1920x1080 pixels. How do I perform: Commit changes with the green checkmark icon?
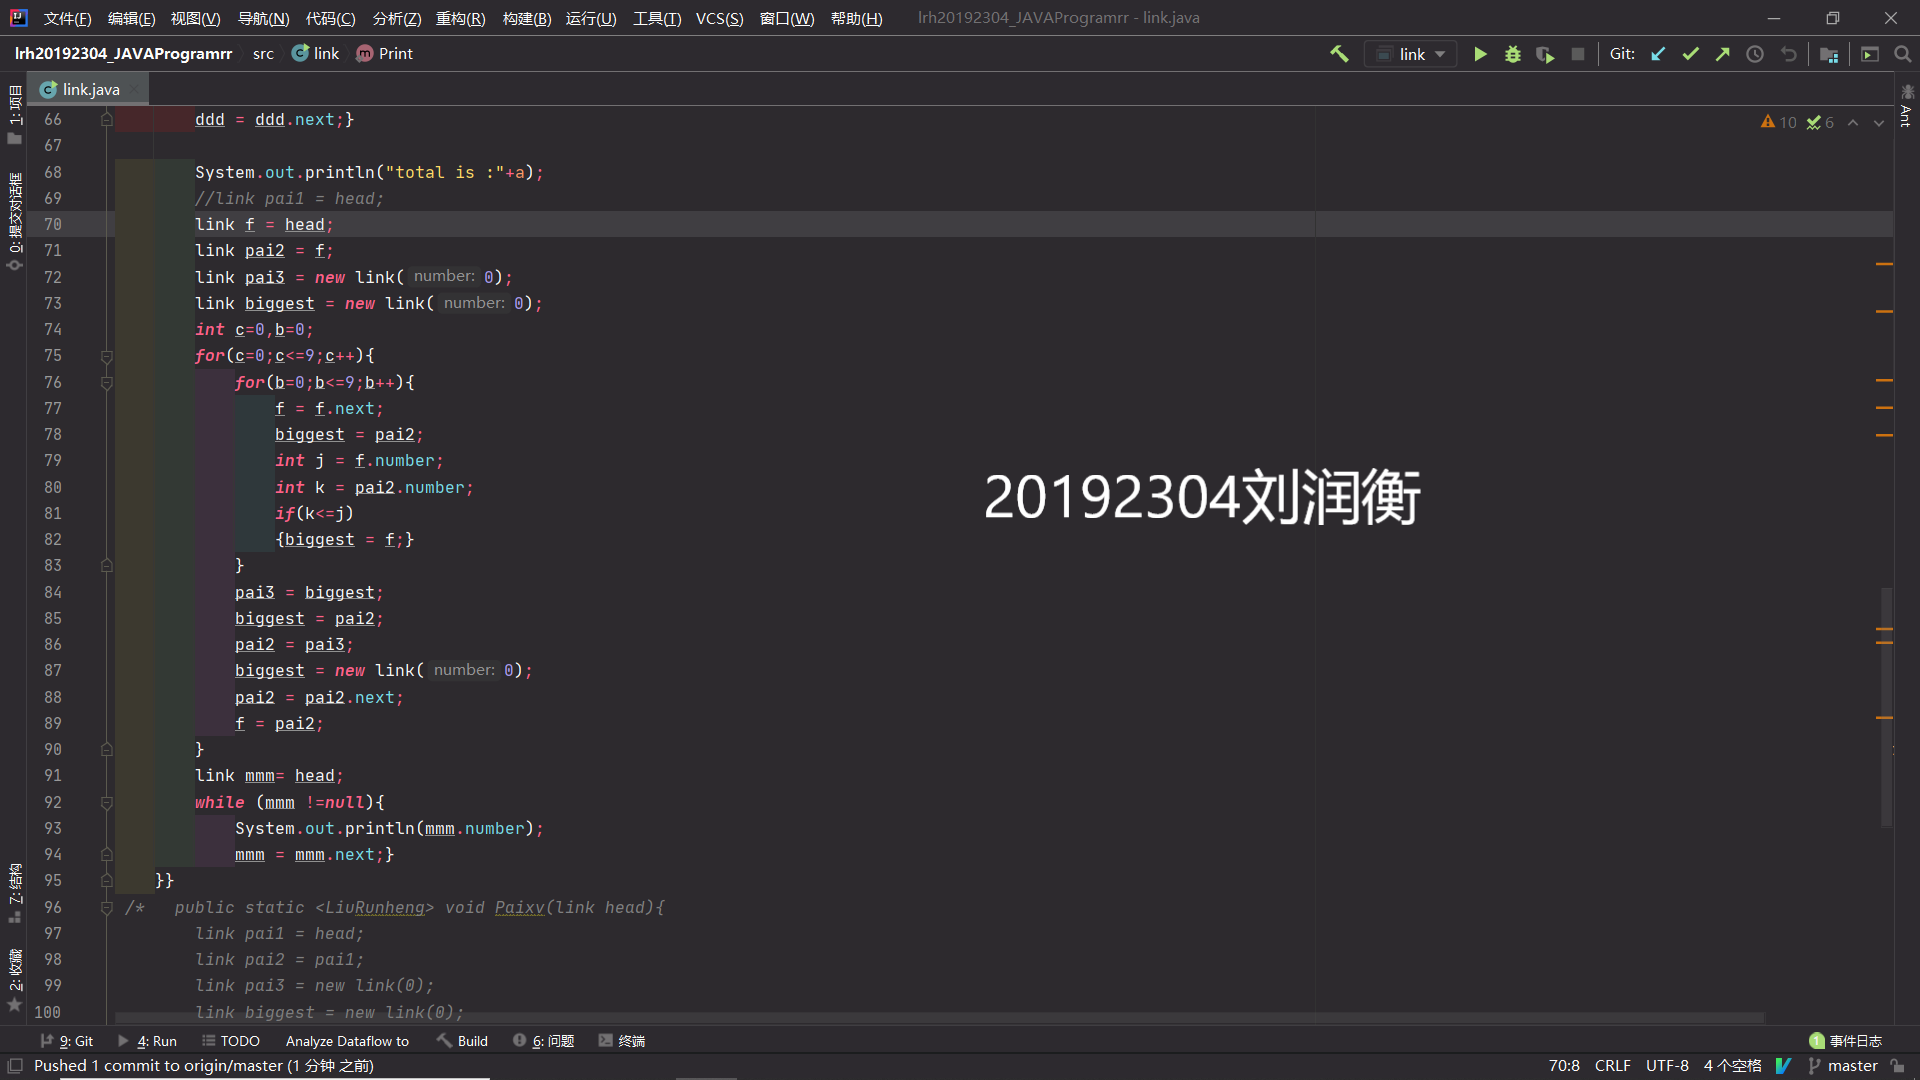coord(1690,54)
